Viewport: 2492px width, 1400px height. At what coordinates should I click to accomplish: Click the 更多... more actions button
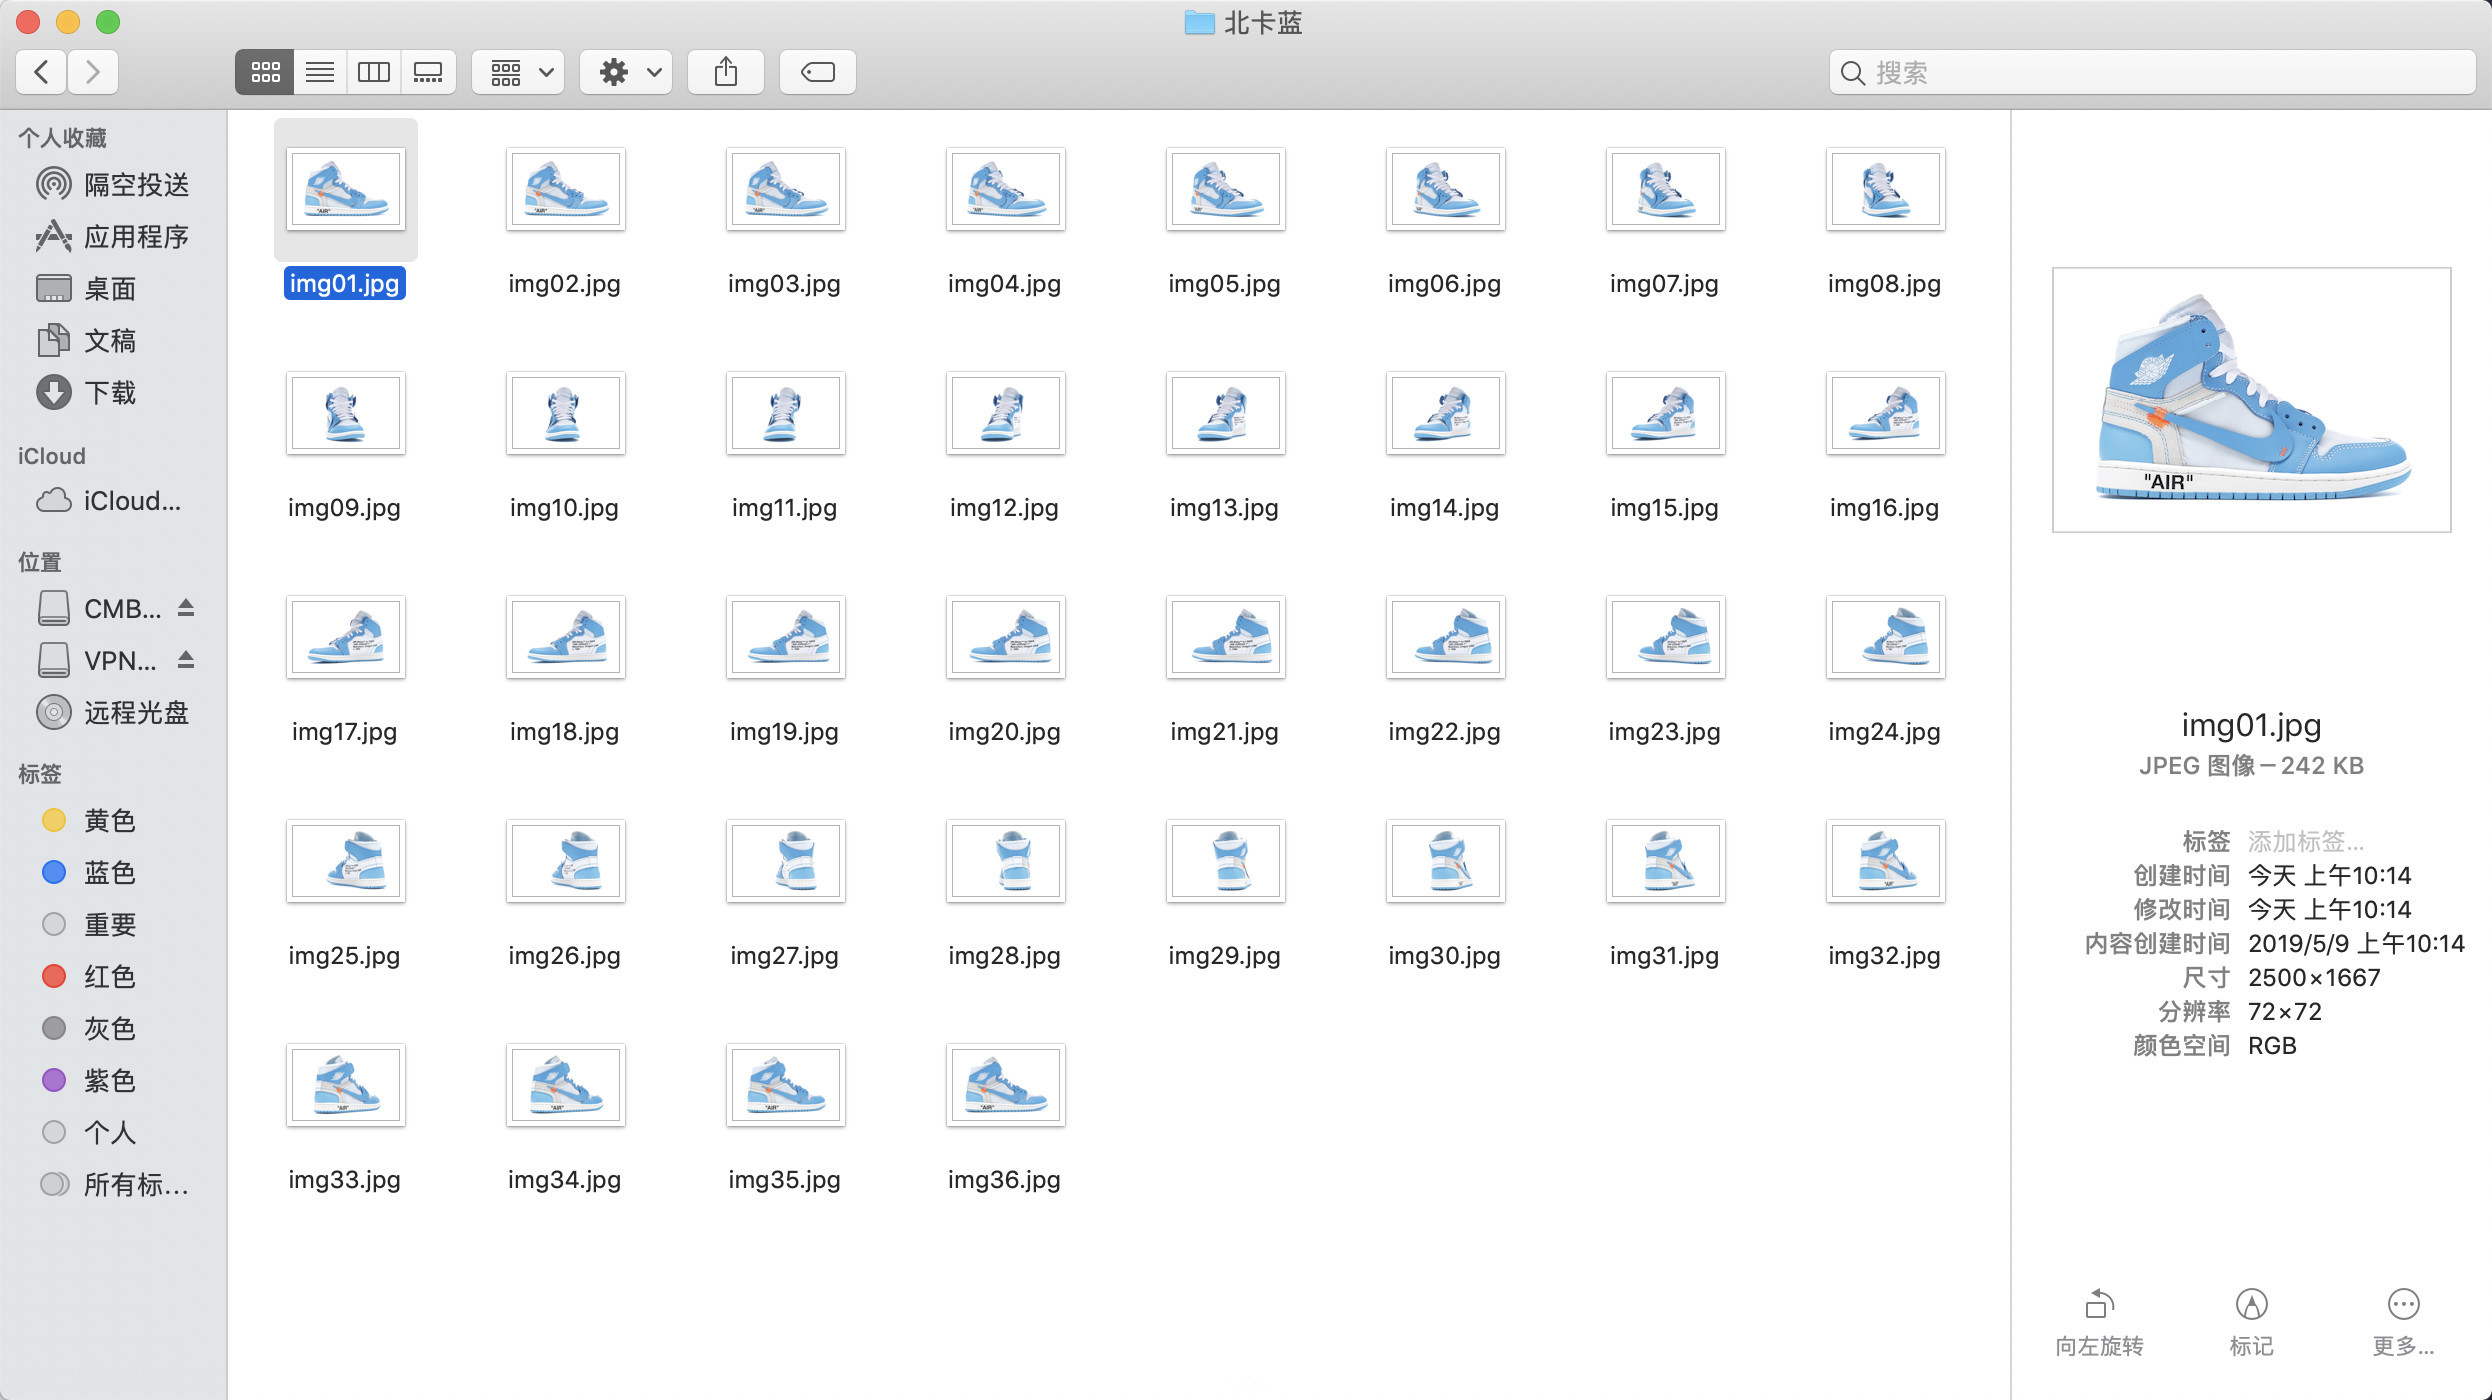2403,1322
